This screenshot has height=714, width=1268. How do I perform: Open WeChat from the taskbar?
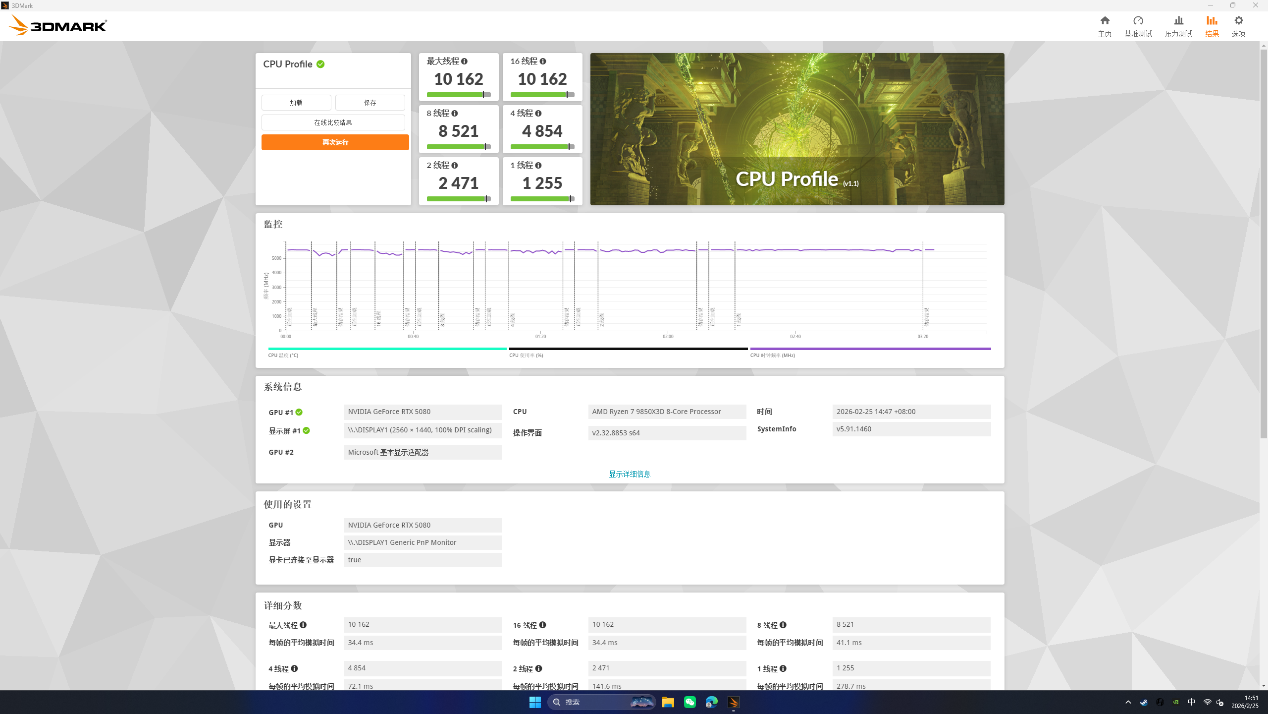click(x=690, y=703)
